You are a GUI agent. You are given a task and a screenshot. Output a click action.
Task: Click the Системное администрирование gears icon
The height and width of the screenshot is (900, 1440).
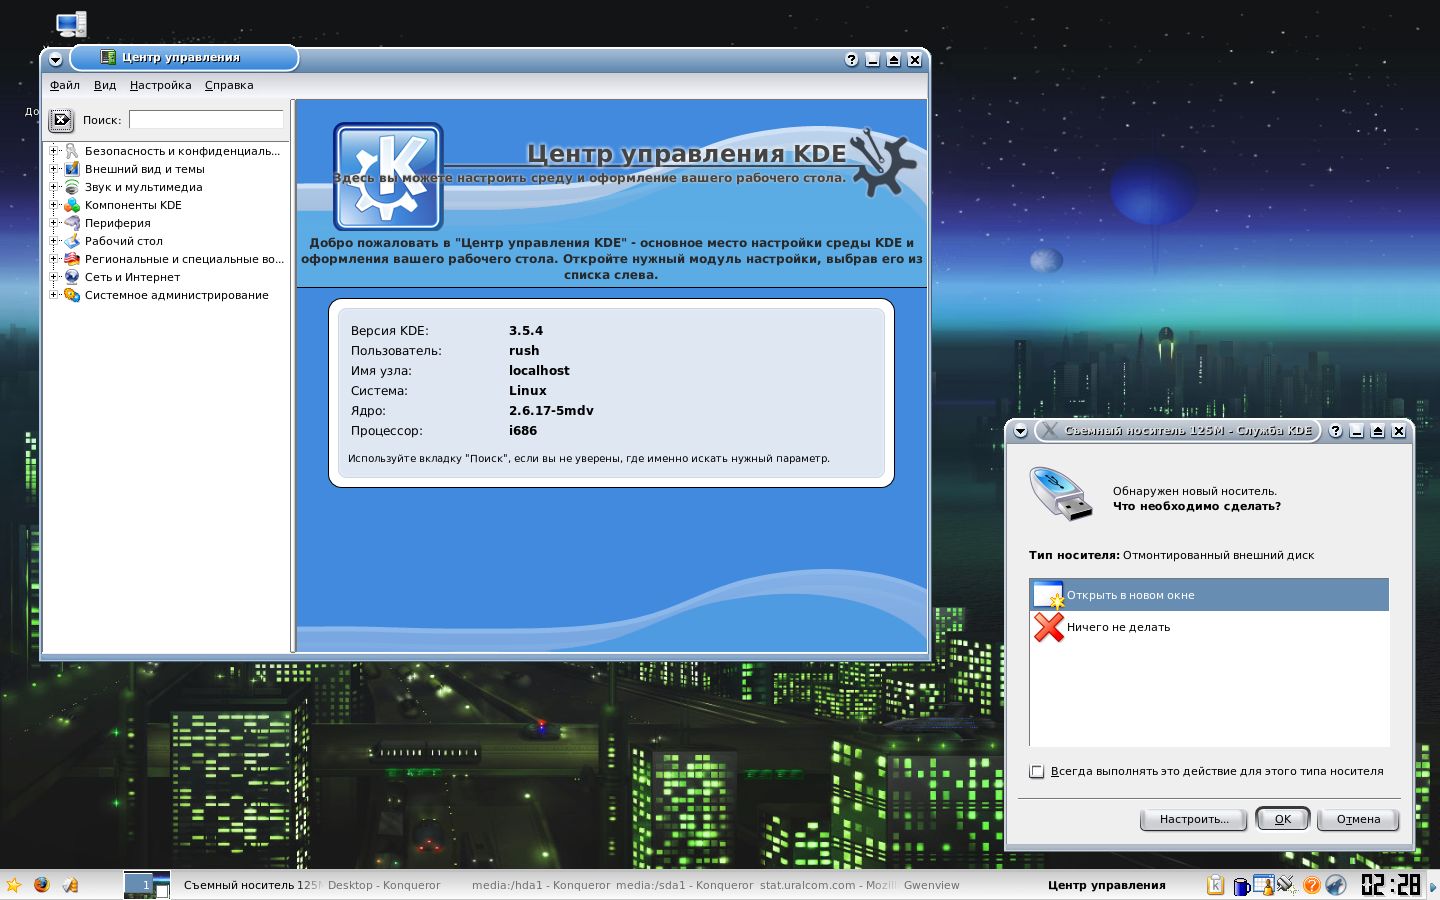coord(72,295)
